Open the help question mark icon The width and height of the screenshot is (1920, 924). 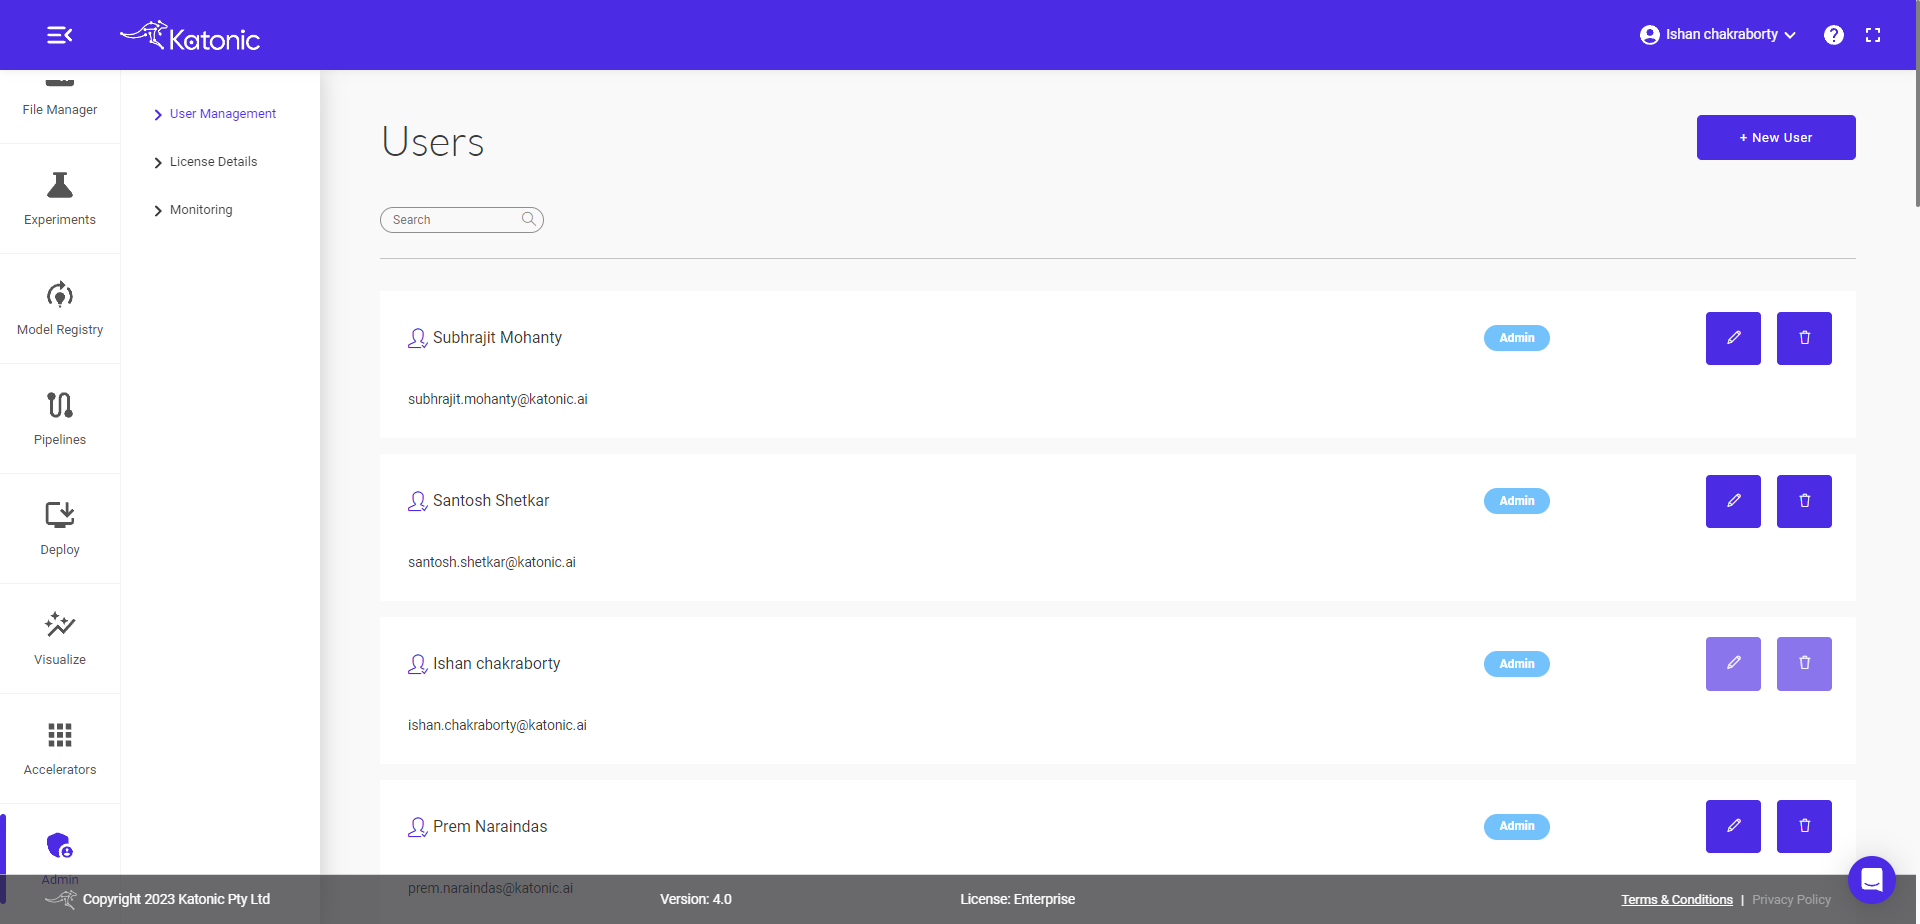coord(1833,35)
